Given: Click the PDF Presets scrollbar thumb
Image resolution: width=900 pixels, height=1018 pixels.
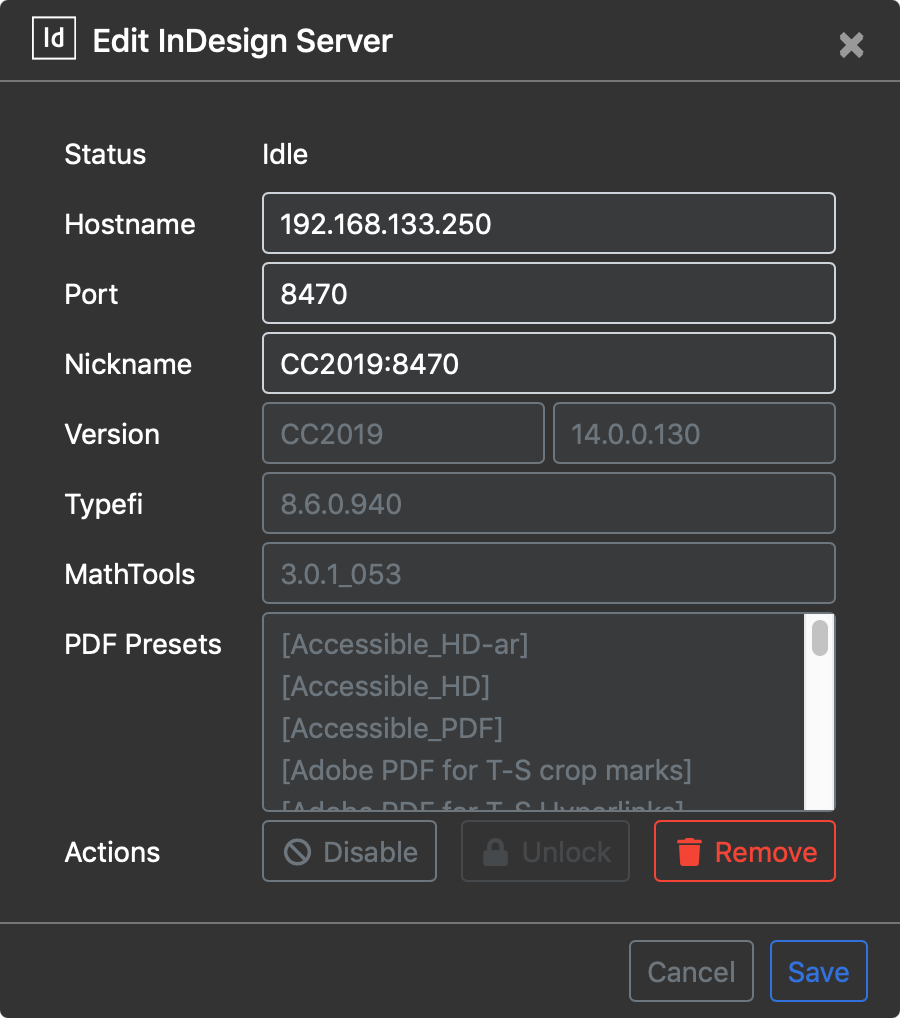Looking at the screenshot, I should (819, 638).
